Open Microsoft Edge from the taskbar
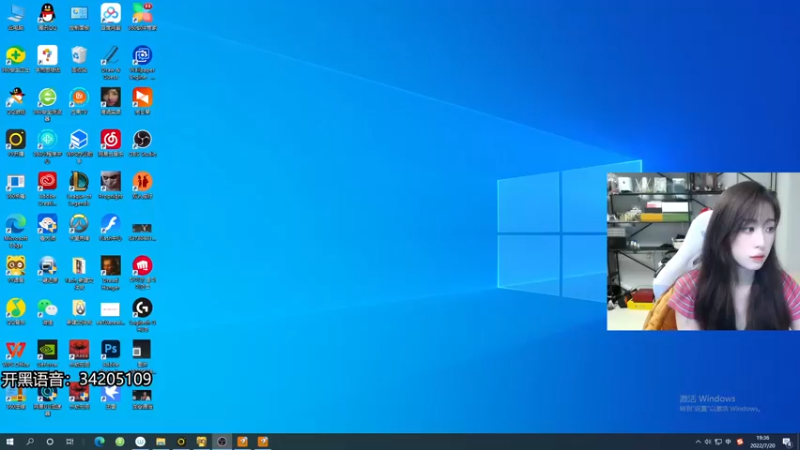This screenshot has height=450, width=800. (x=99, y=442)
